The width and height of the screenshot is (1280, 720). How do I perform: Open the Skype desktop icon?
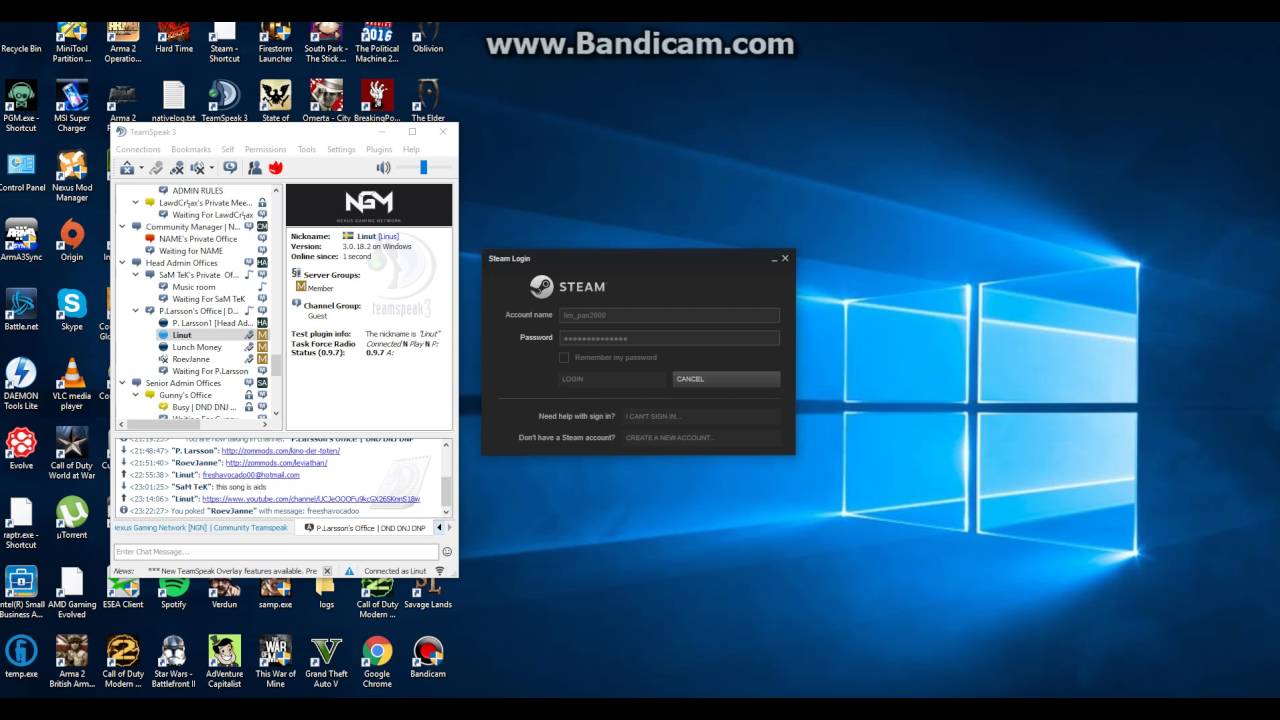[72, 310]
